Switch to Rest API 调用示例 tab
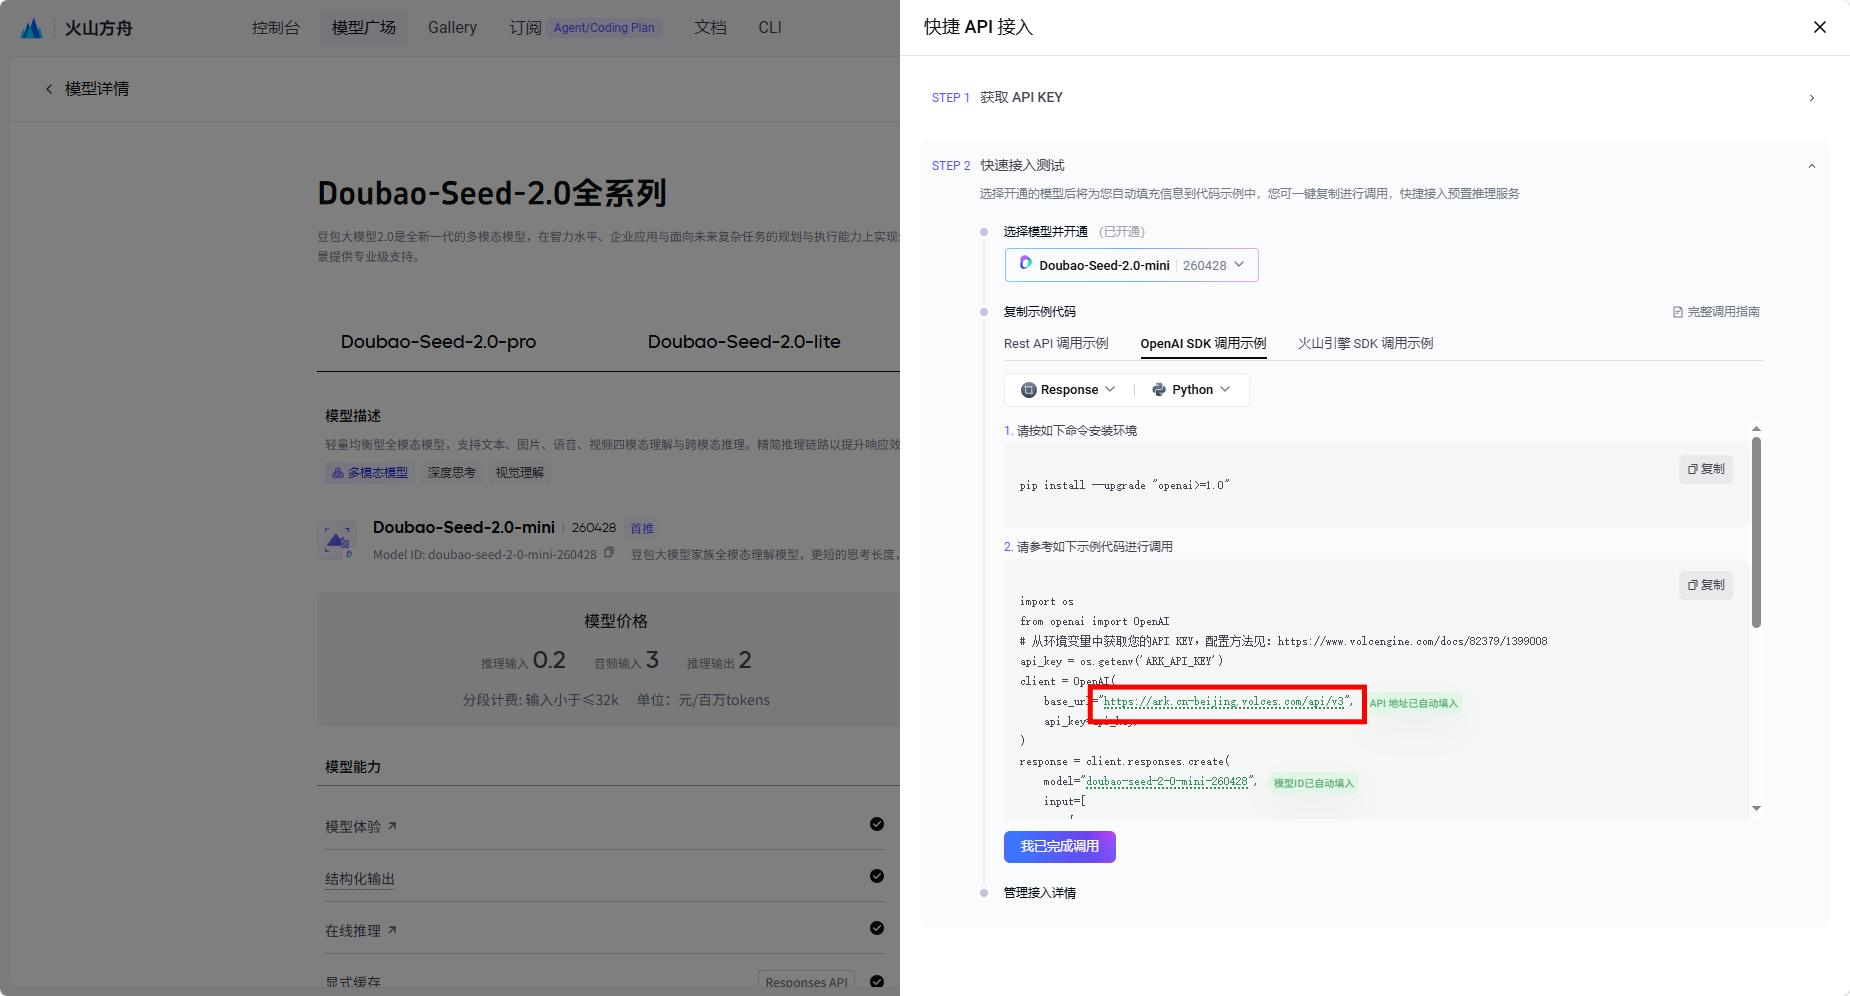1850x996 pixels. click(1056, 343)
